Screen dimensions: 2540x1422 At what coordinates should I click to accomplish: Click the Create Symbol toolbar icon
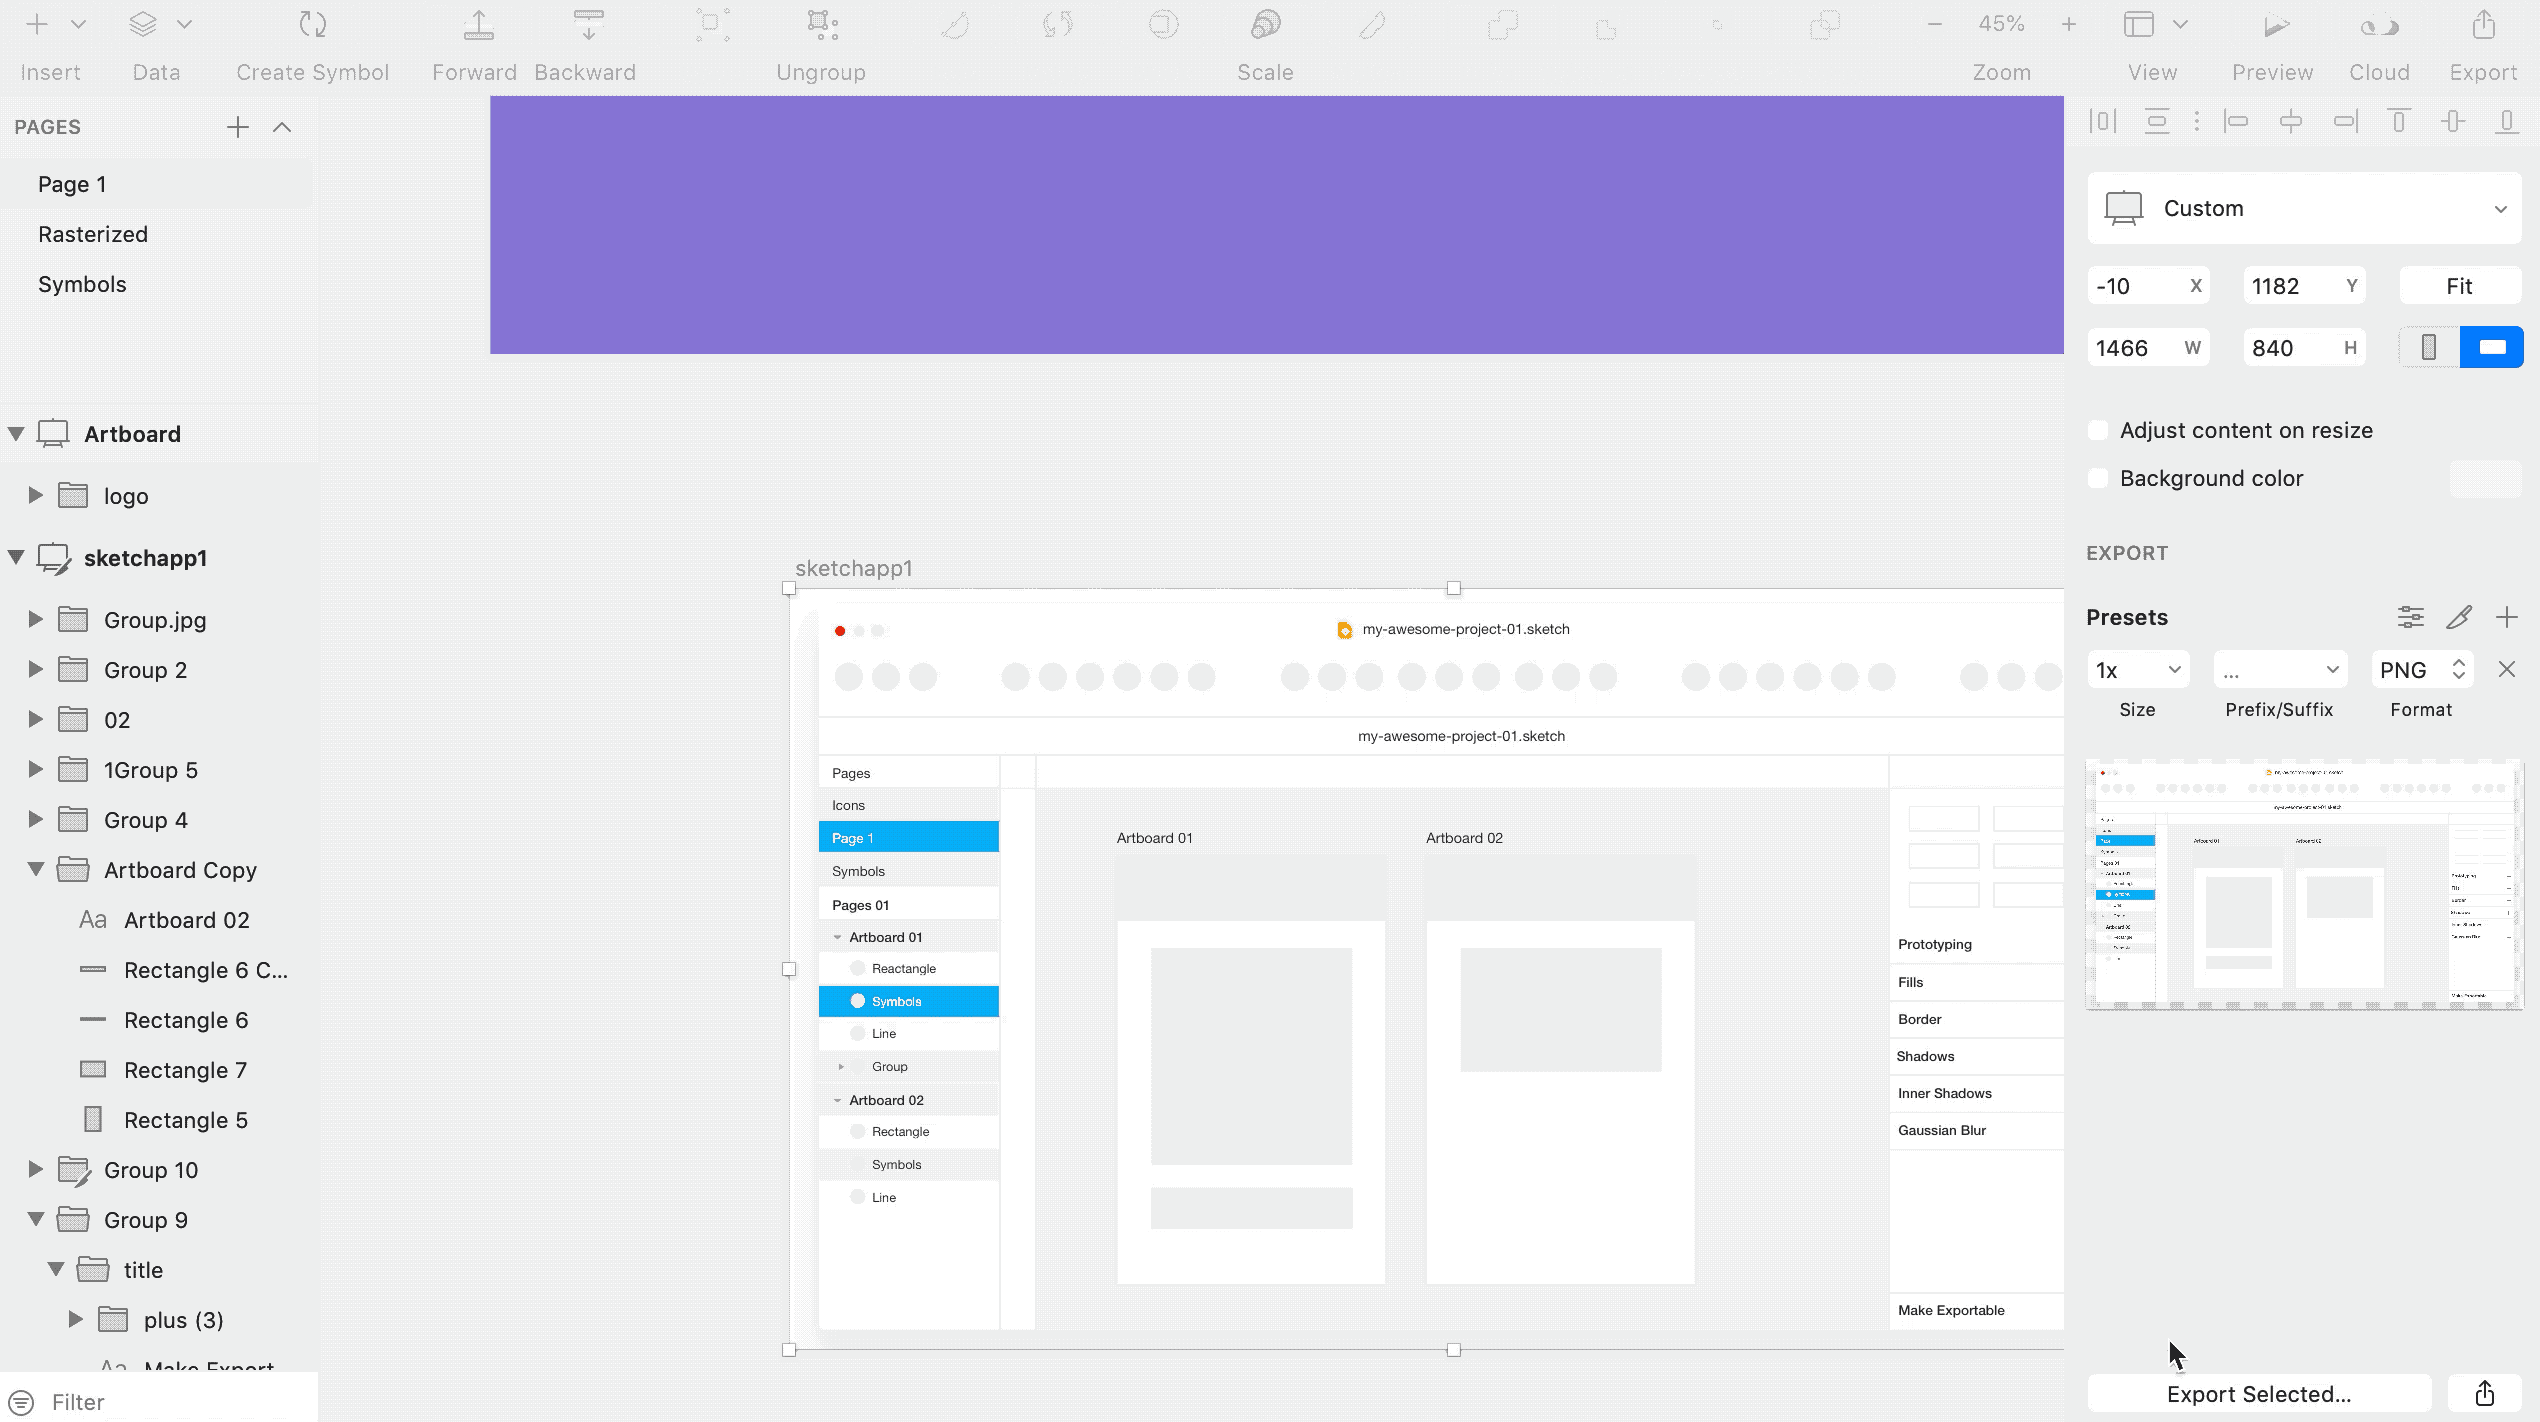[313, 26]
